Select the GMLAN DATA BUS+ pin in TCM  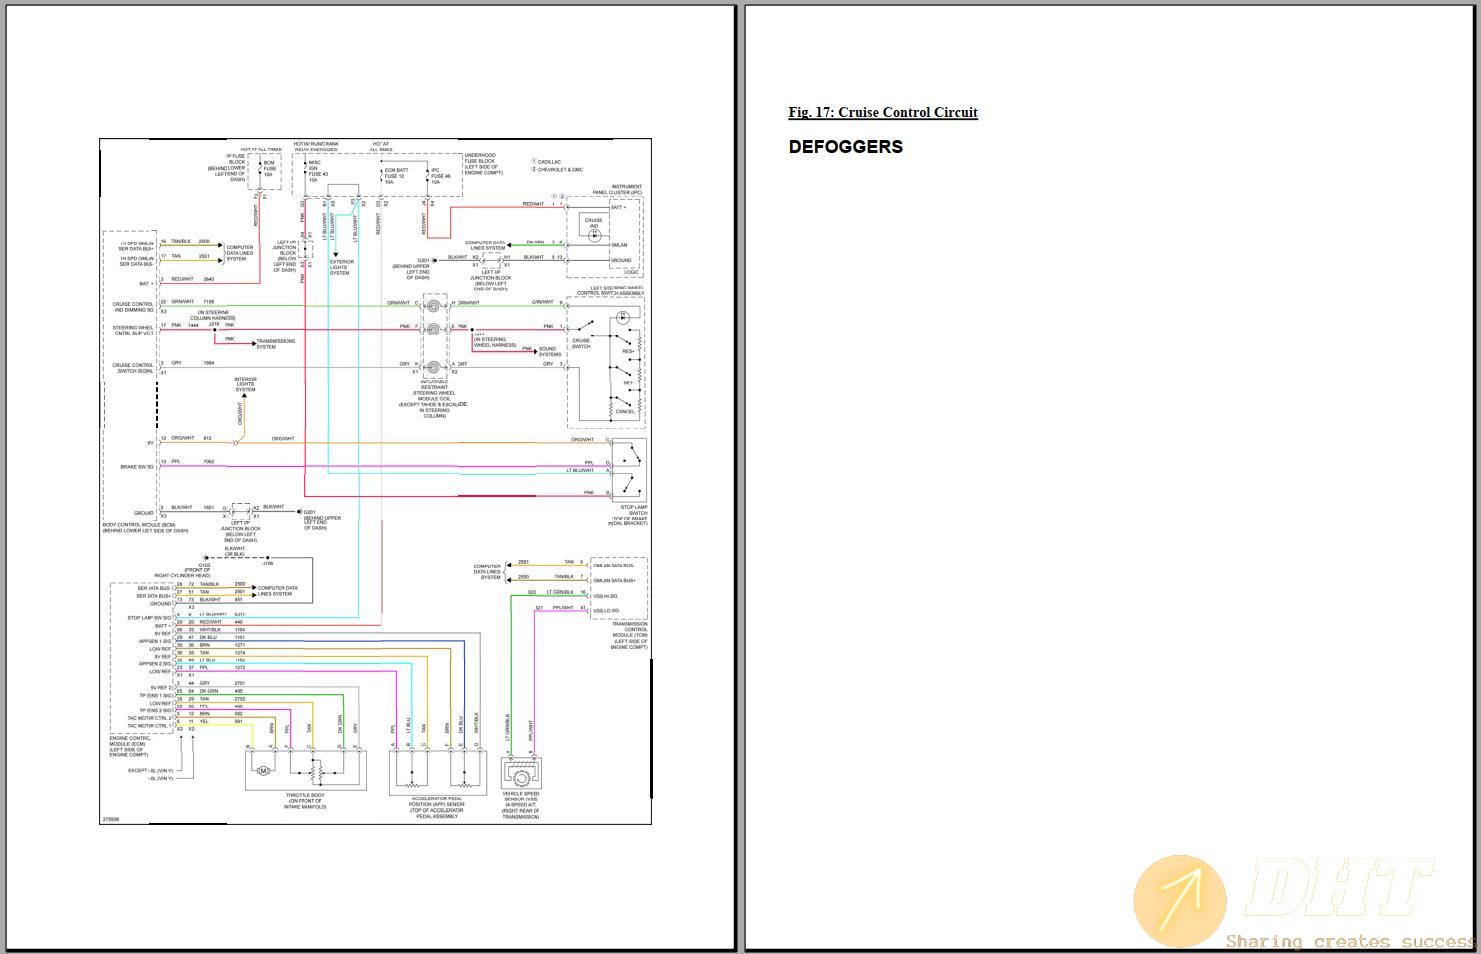614,581
